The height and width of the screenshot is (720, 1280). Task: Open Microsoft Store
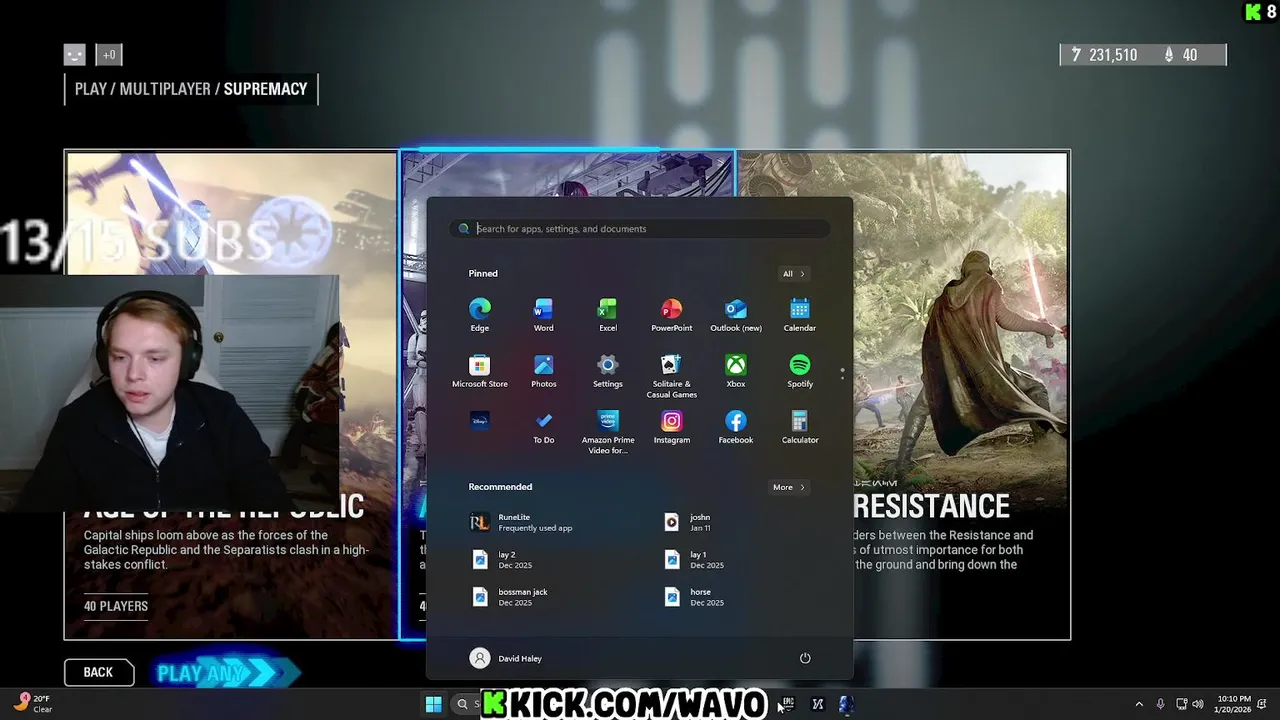(480, 371)
